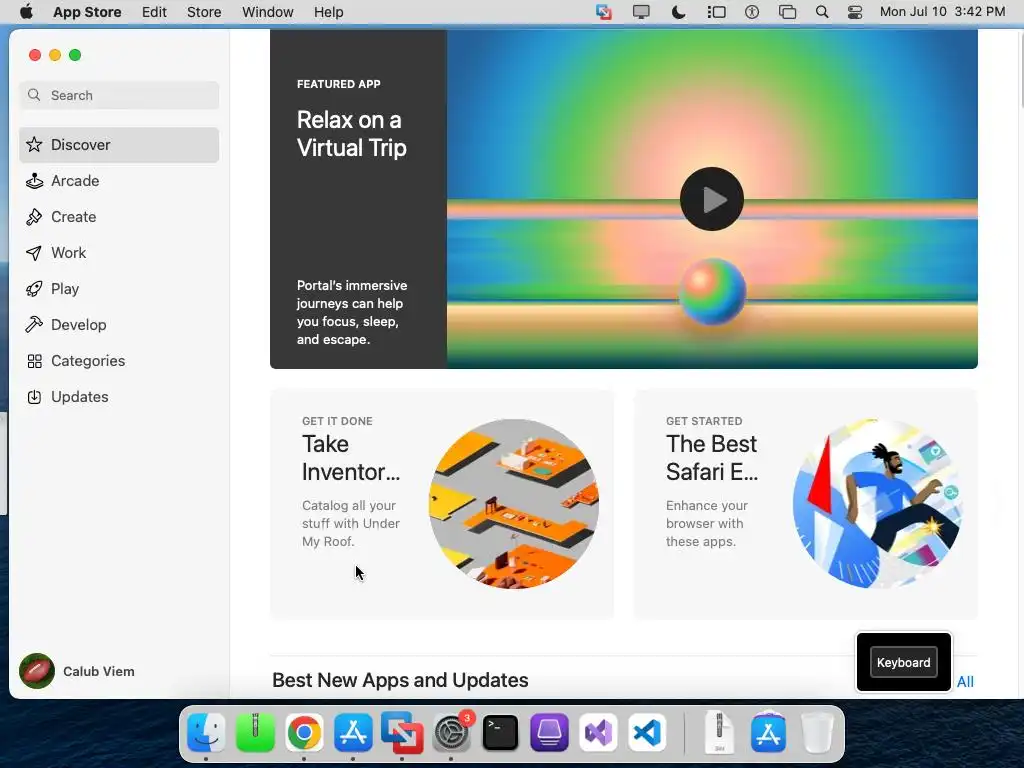This screenshot has width=1024, height=768.
Task: Click the App Store Dock icon
Action: coord(353,733)
